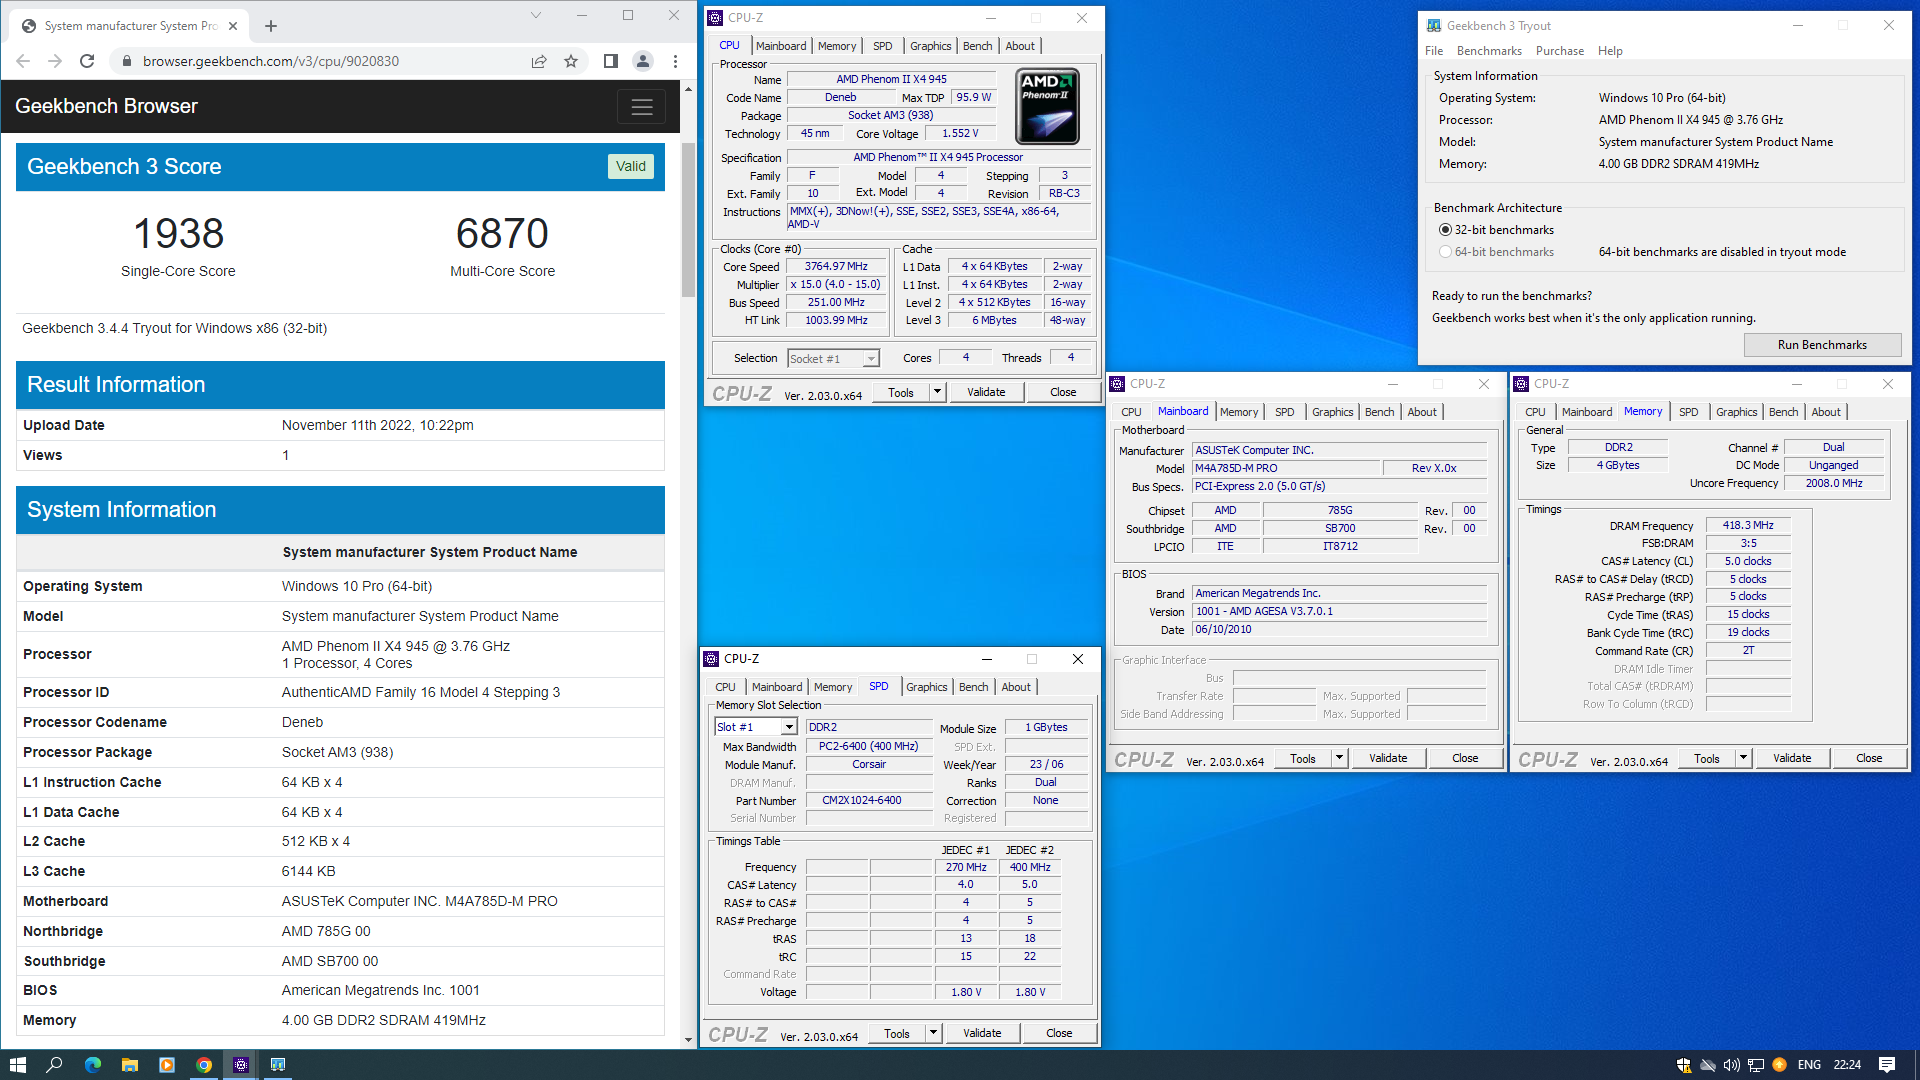Click the browser address bar URL
This screenshot has height=1080, width=1920.
tap(270, 61)
